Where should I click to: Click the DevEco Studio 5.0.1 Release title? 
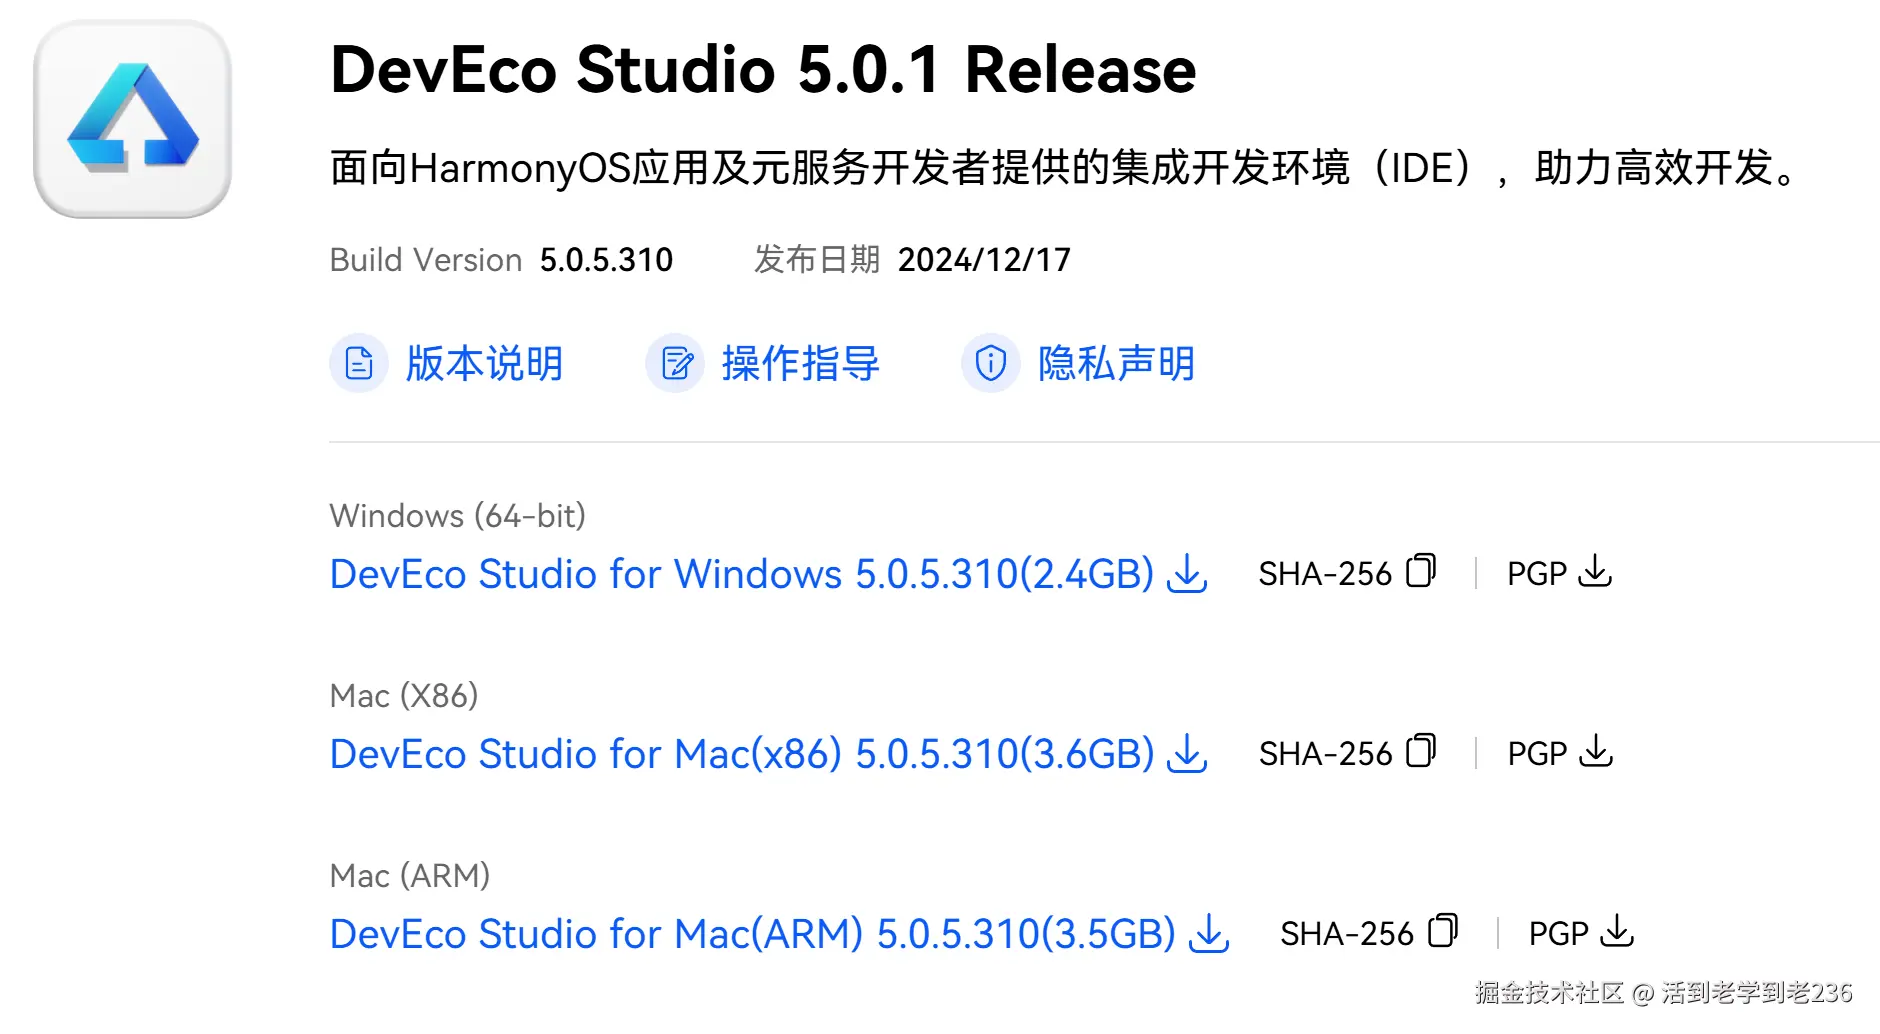click(x=763, y=70)
